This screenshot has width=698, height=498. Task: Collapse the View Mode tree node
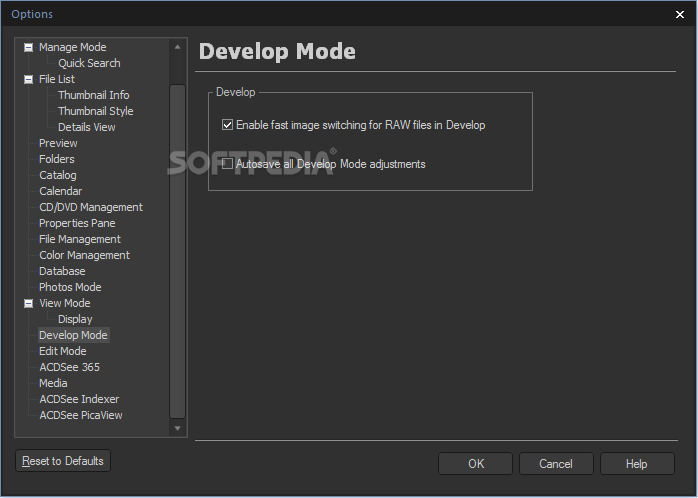[28, 304]
